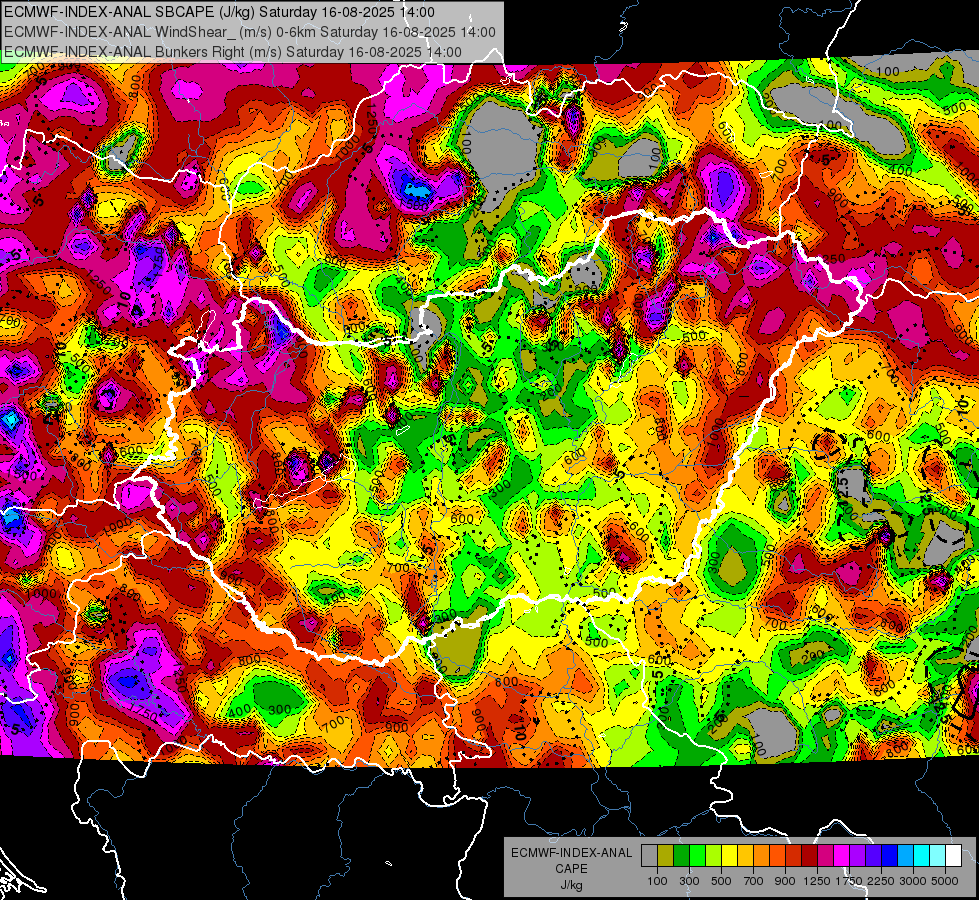Image resolution: width=979 pixels, height=900 pixels.
Task: Click the bright cyan legend swatch
Action: pos(922,856)
